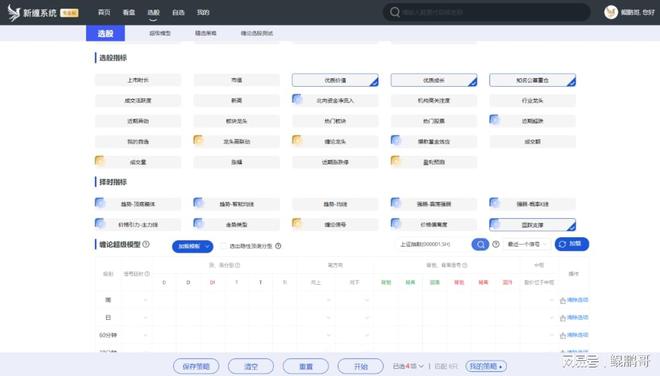The image size is (660, 376).
Task: Click the blue badge on 强弱-概率K线 chip
Action: click(x=494, y=203)
